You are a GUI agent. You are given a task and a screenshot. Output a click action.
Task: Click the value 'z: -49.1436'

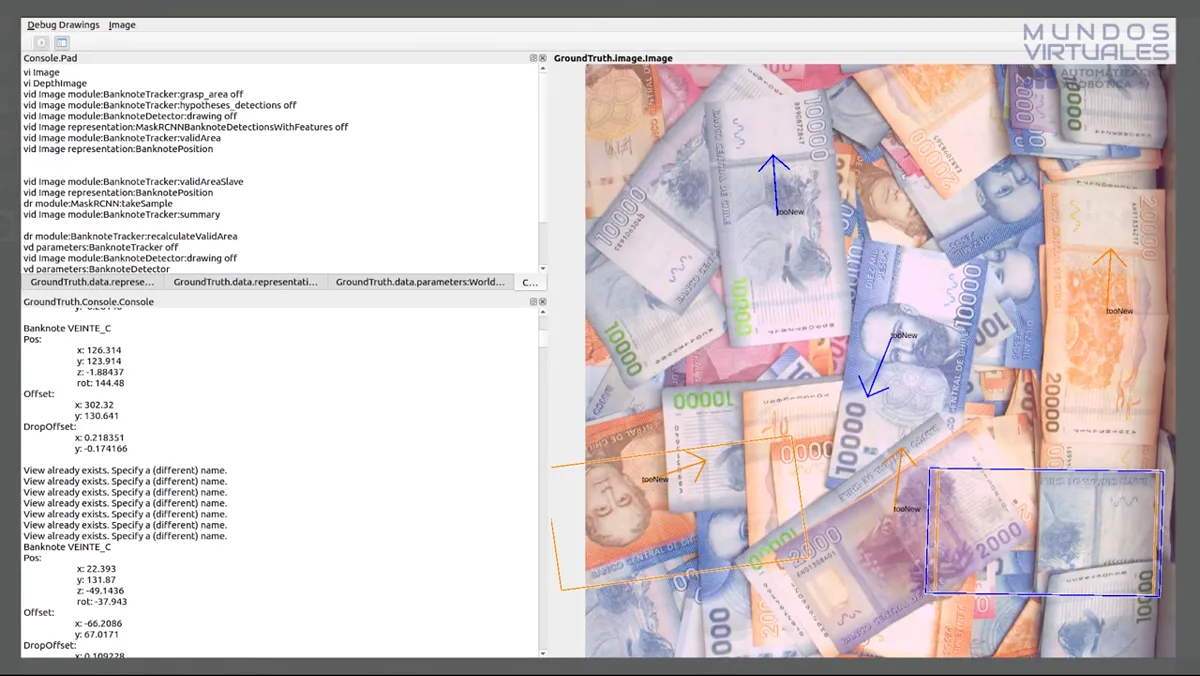(101, 591)
